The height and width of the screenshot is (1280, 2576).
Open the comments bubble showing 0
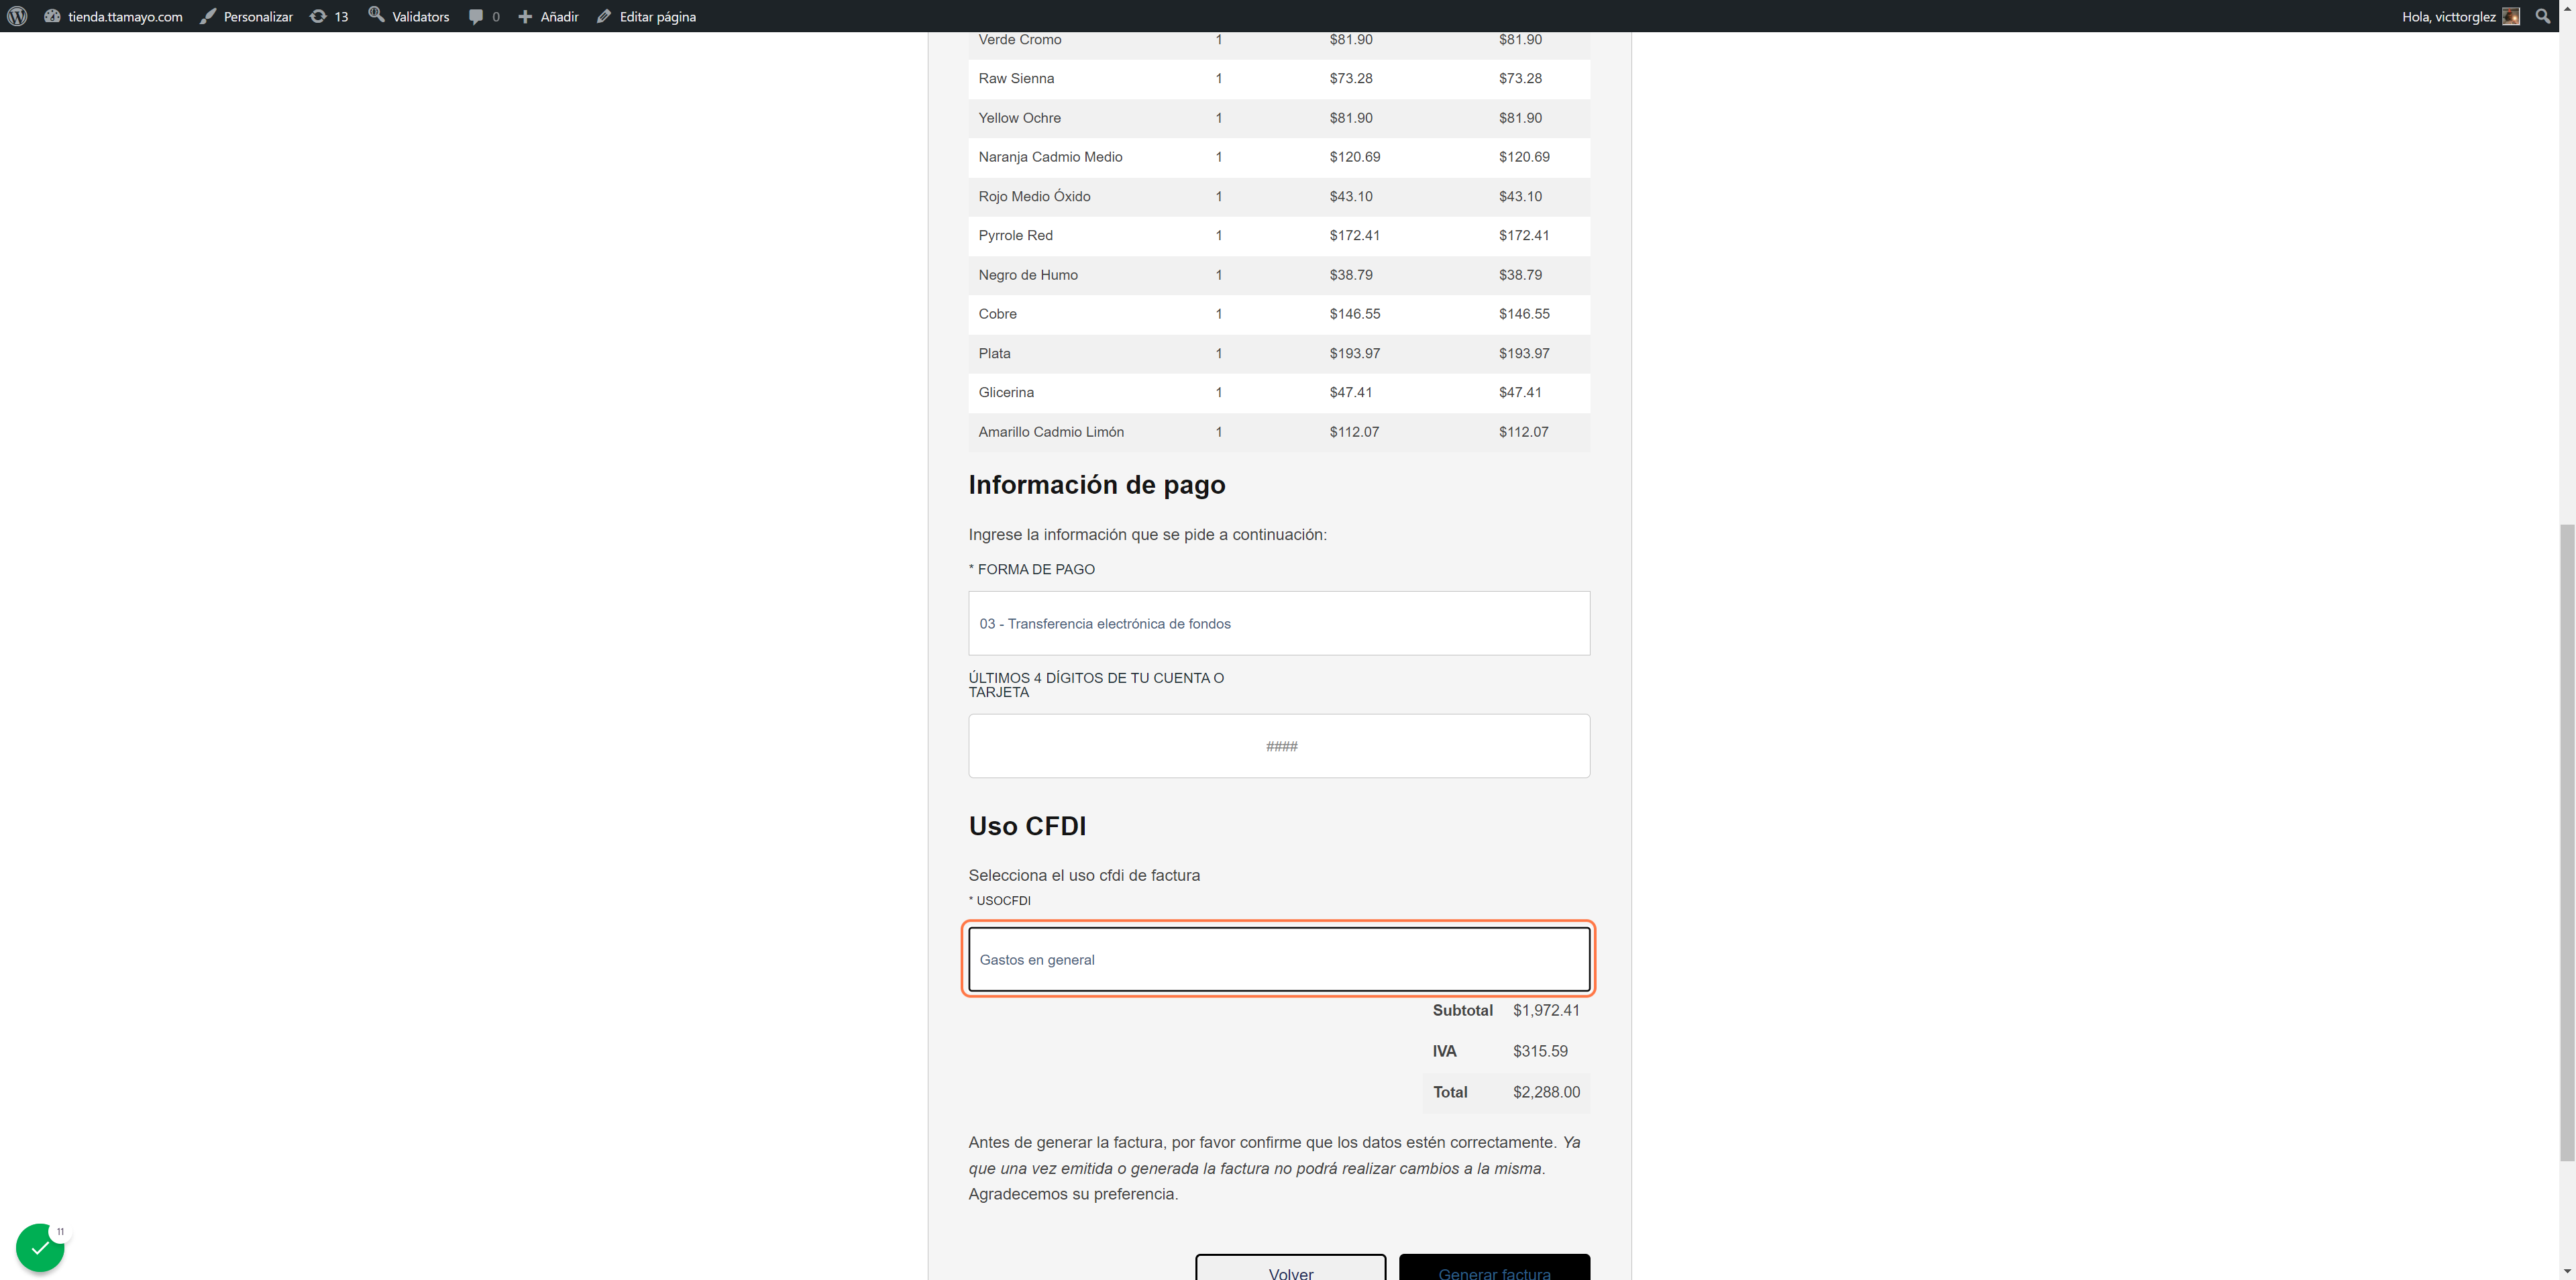coord(484,16)
